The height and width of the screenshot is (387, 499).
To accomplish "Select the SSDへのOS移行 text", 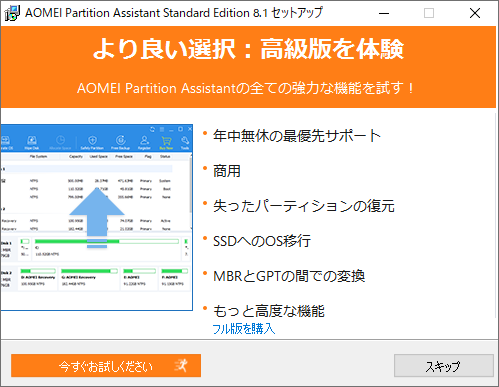I will click(x=262, y=241).
